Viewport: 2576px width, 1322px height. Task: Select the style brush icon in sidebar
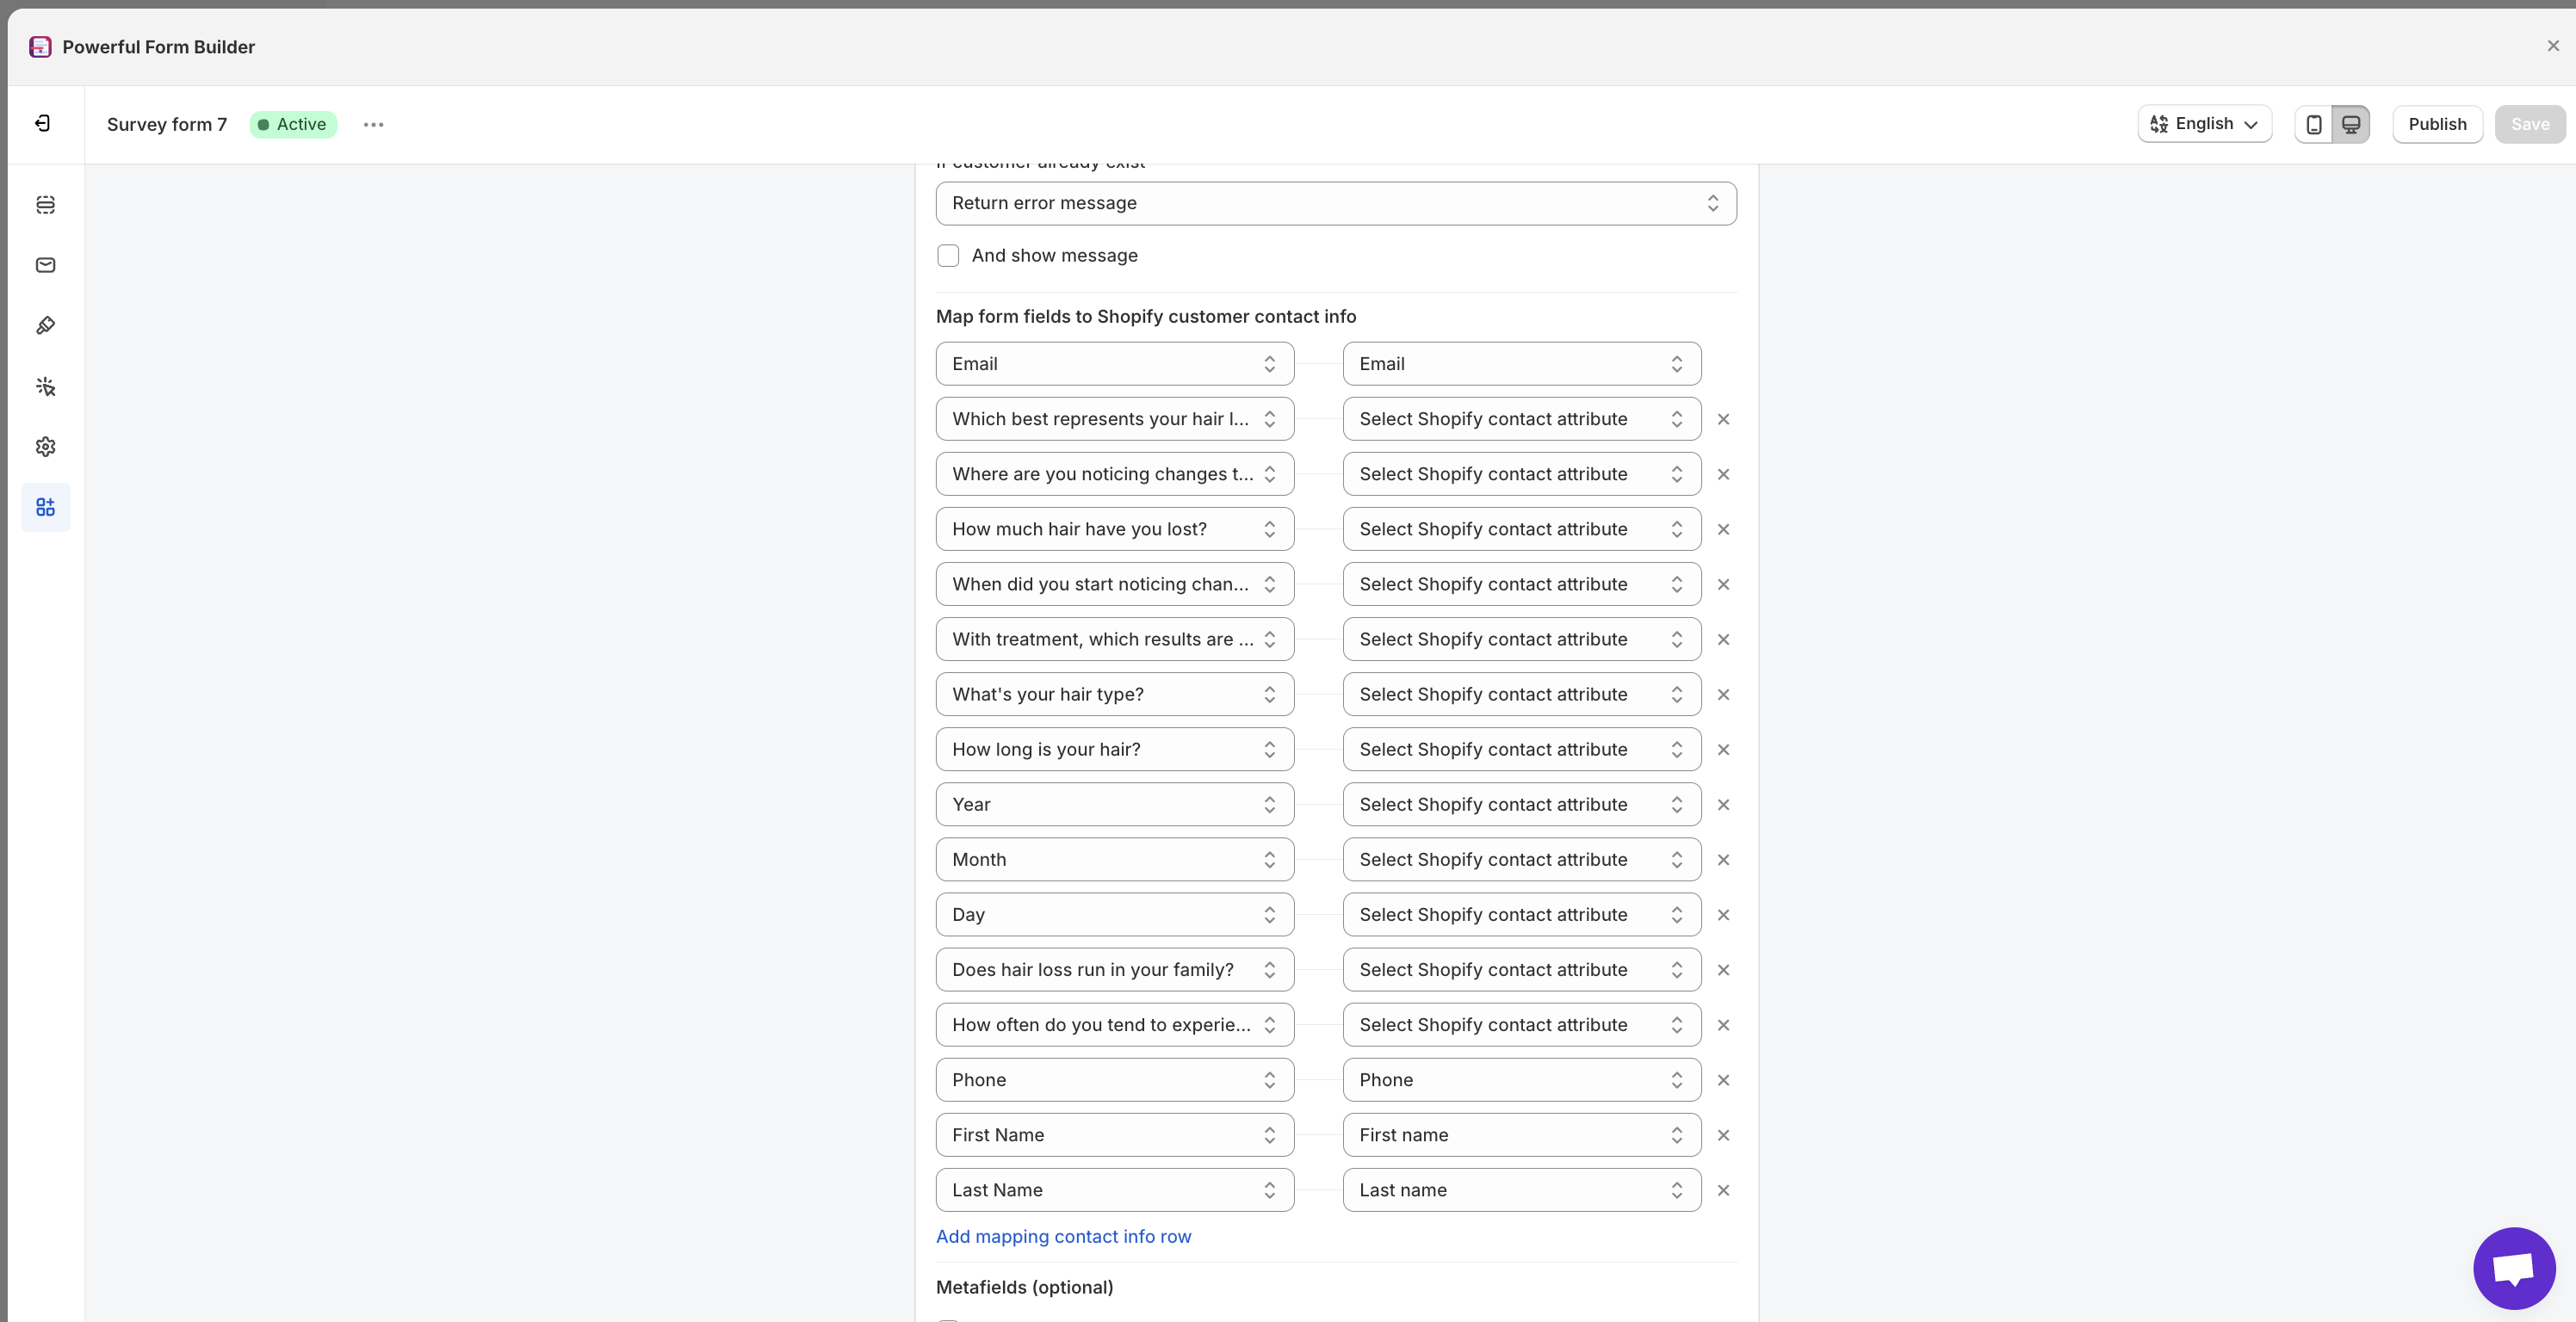pyautogui.click(x=45, y=325)
